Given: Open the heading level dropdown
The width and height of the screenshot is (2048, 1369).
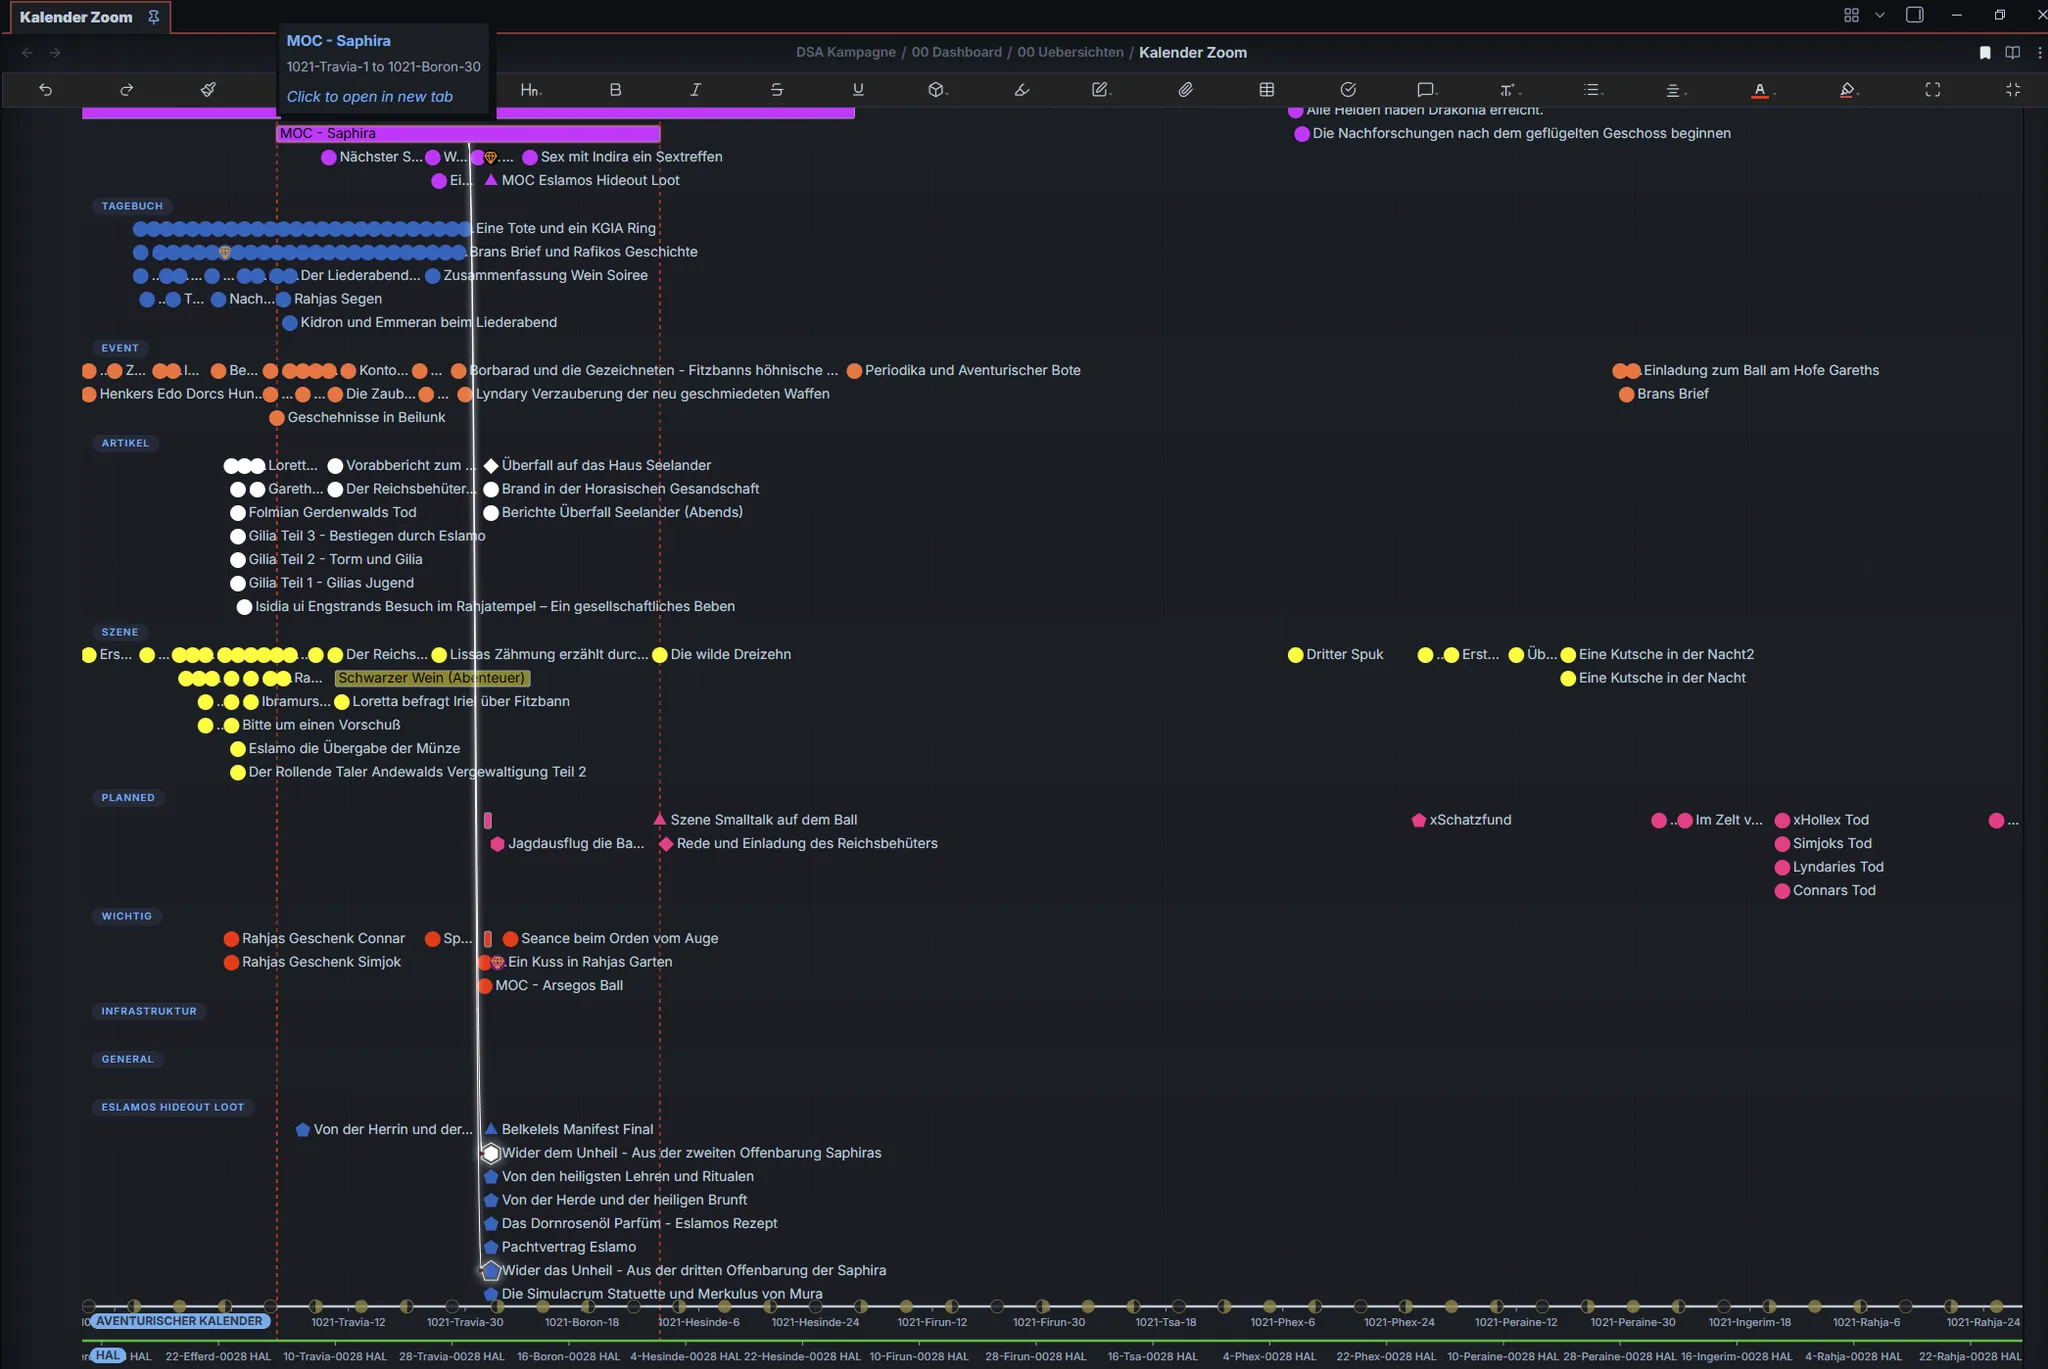Looking at the screenshot, I should pos(531,90).
